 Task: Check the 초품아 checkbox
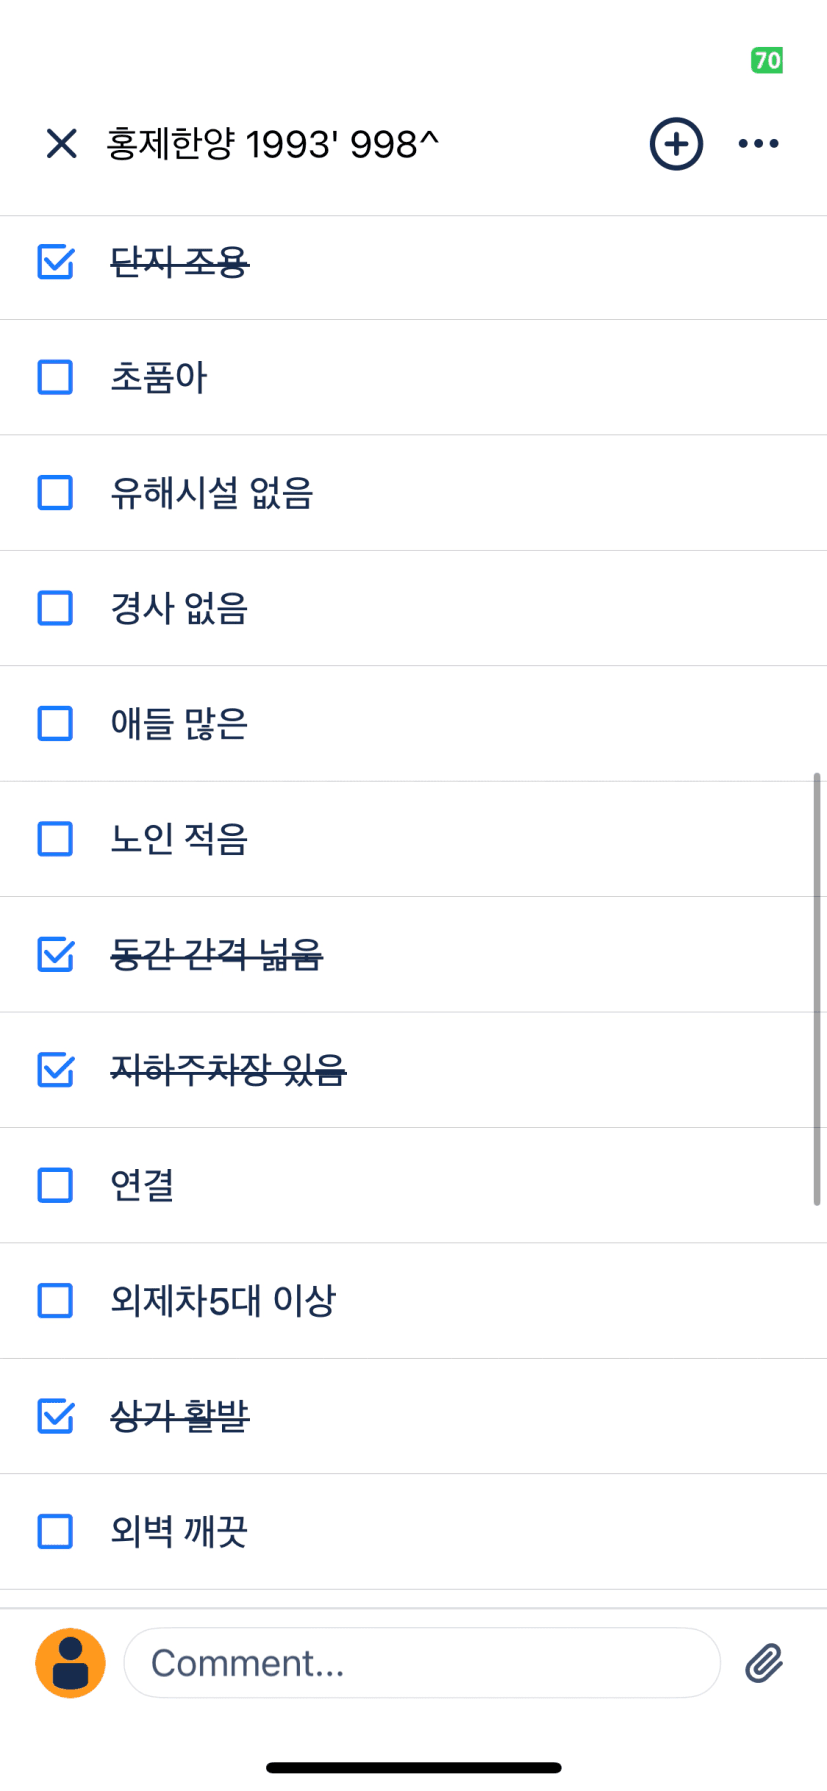(55, 378)
